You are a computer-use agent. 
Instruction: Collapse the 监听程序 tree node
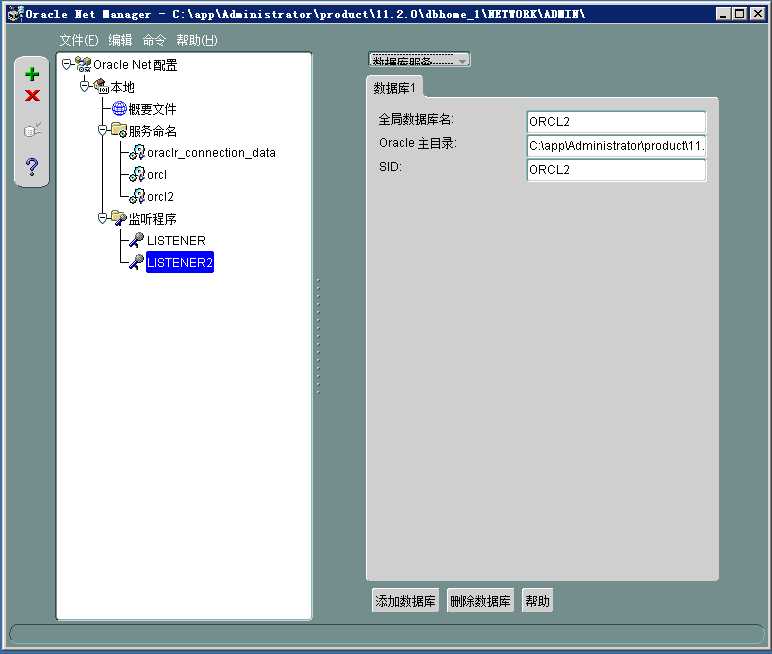(102, 218)
